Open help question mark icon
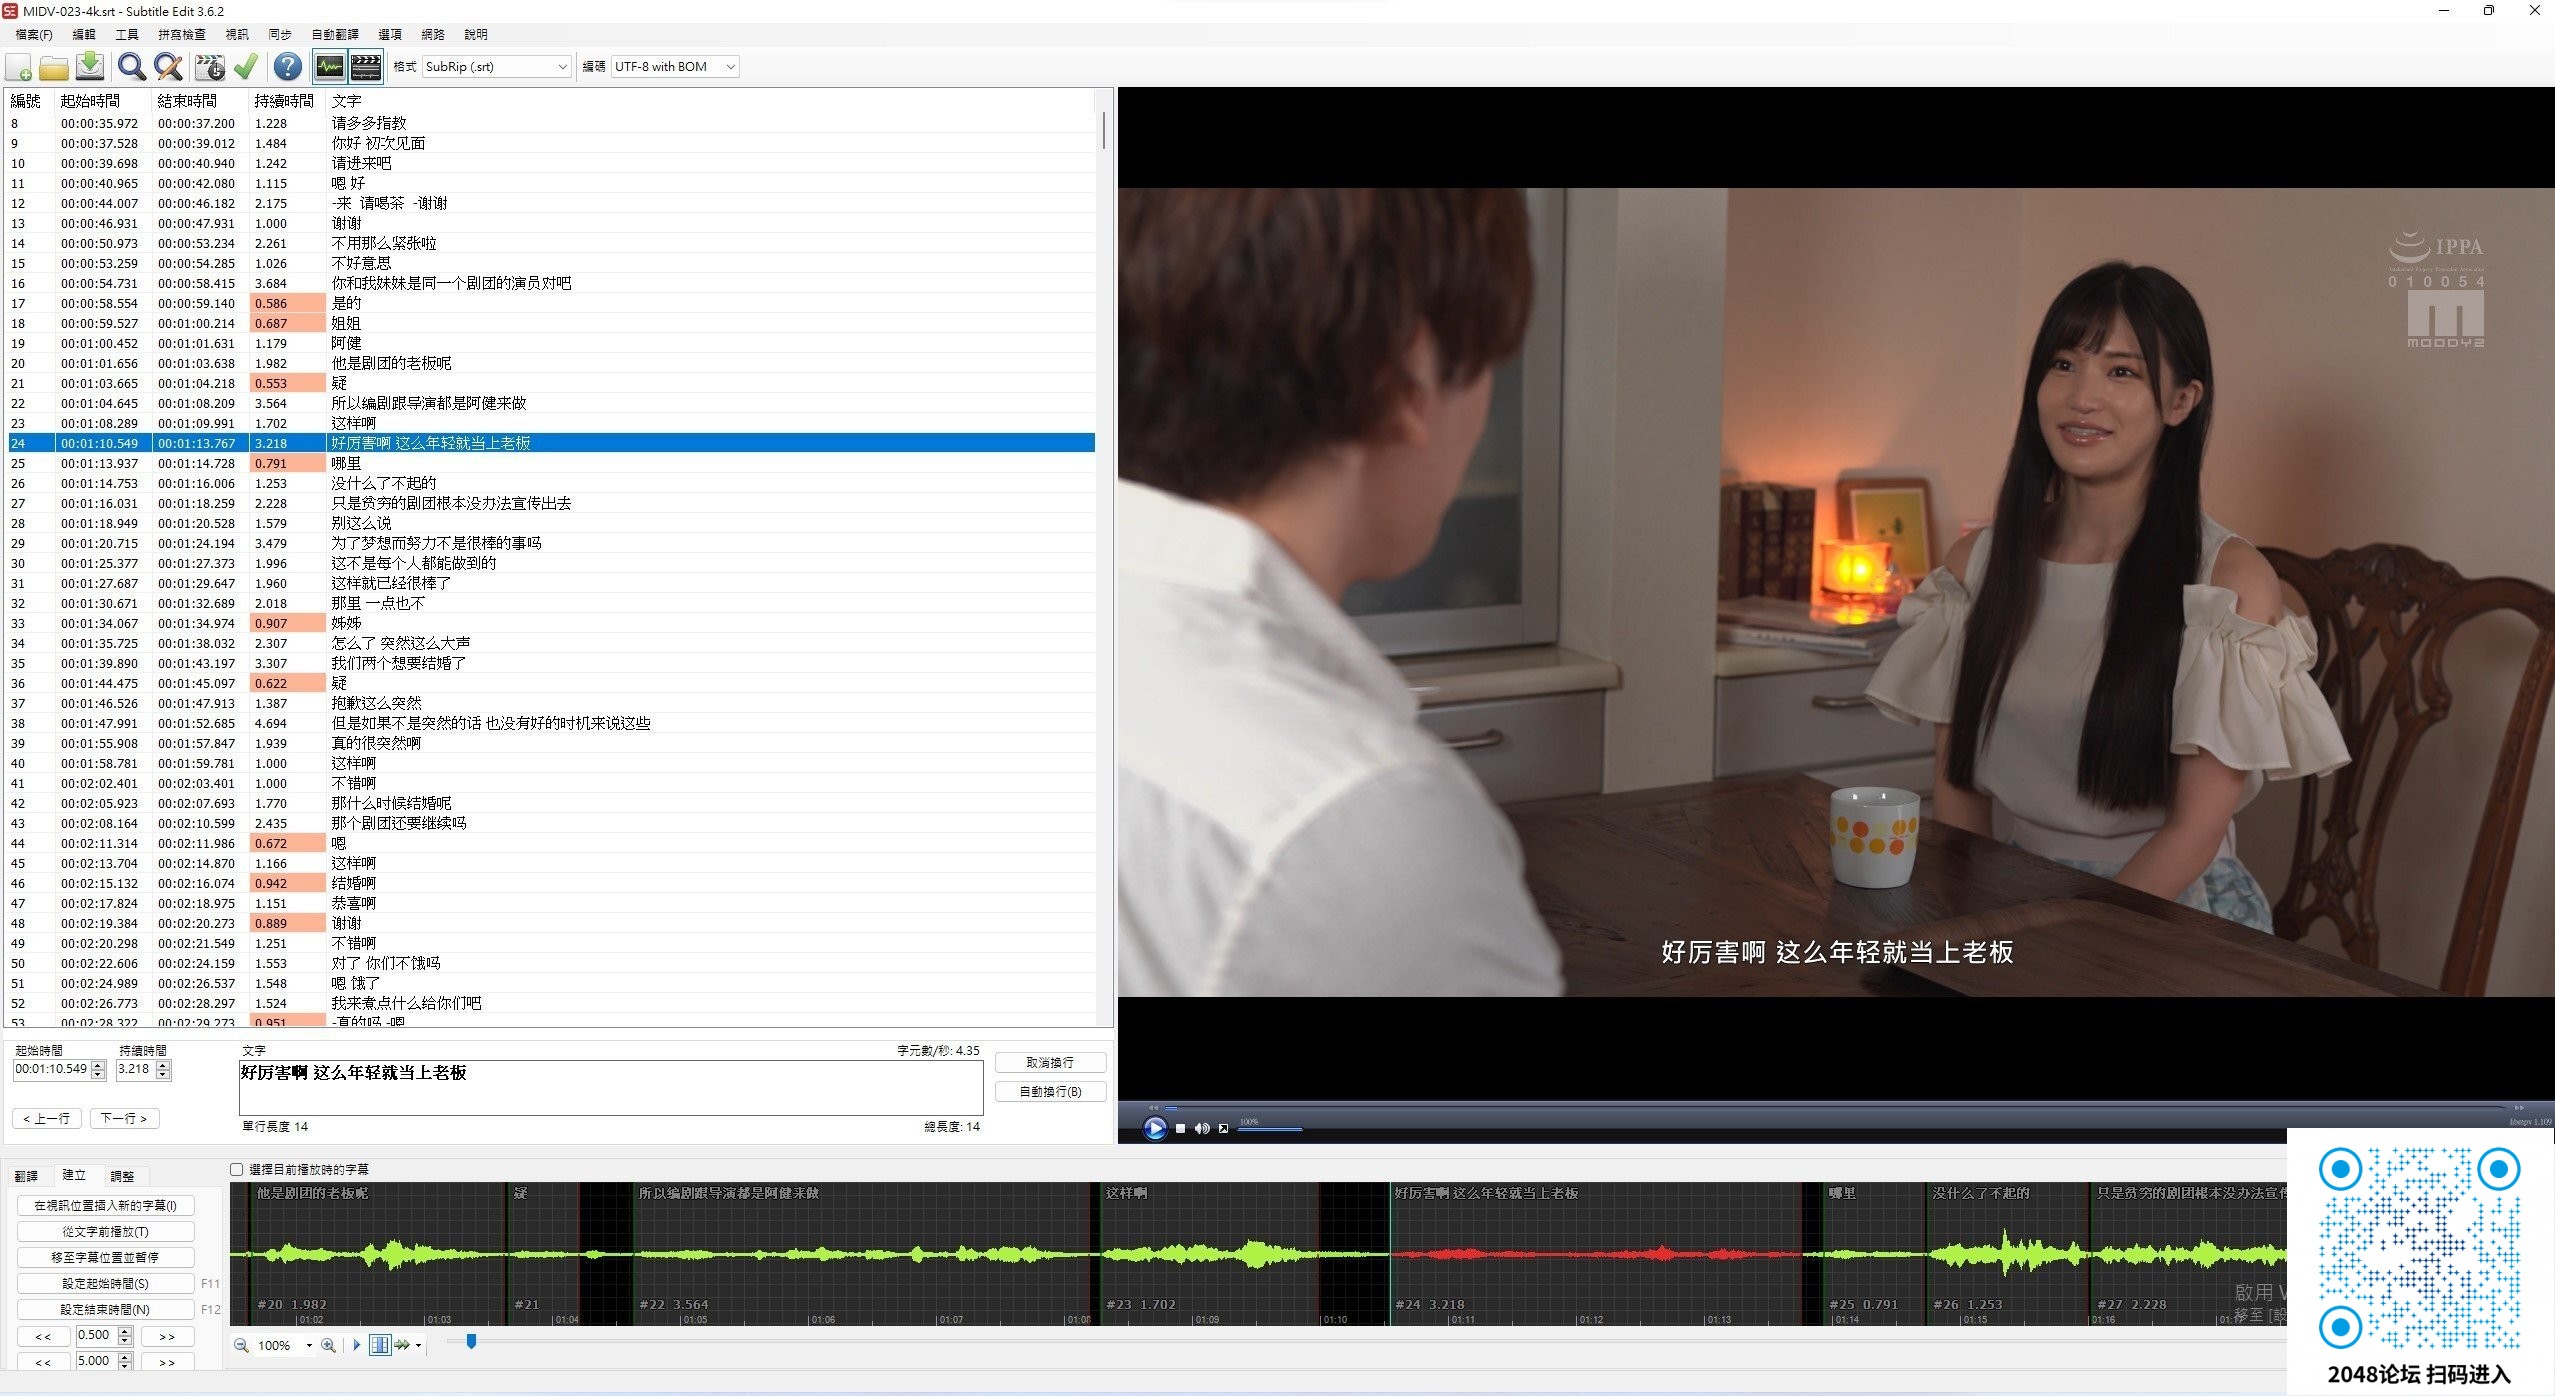This screenshot has width=2555, height=1396. (x=288, y=67)
